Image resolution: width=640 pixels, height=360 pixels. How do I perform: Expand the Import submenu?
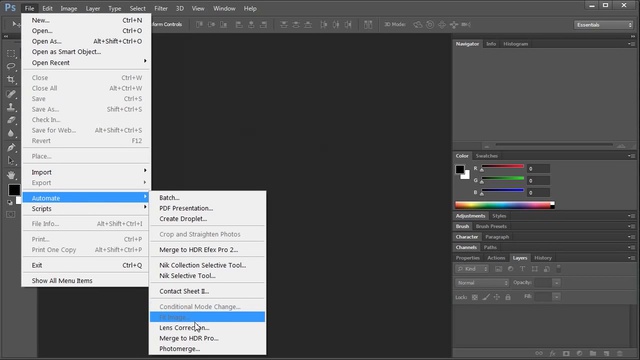[x=86, y=172]
